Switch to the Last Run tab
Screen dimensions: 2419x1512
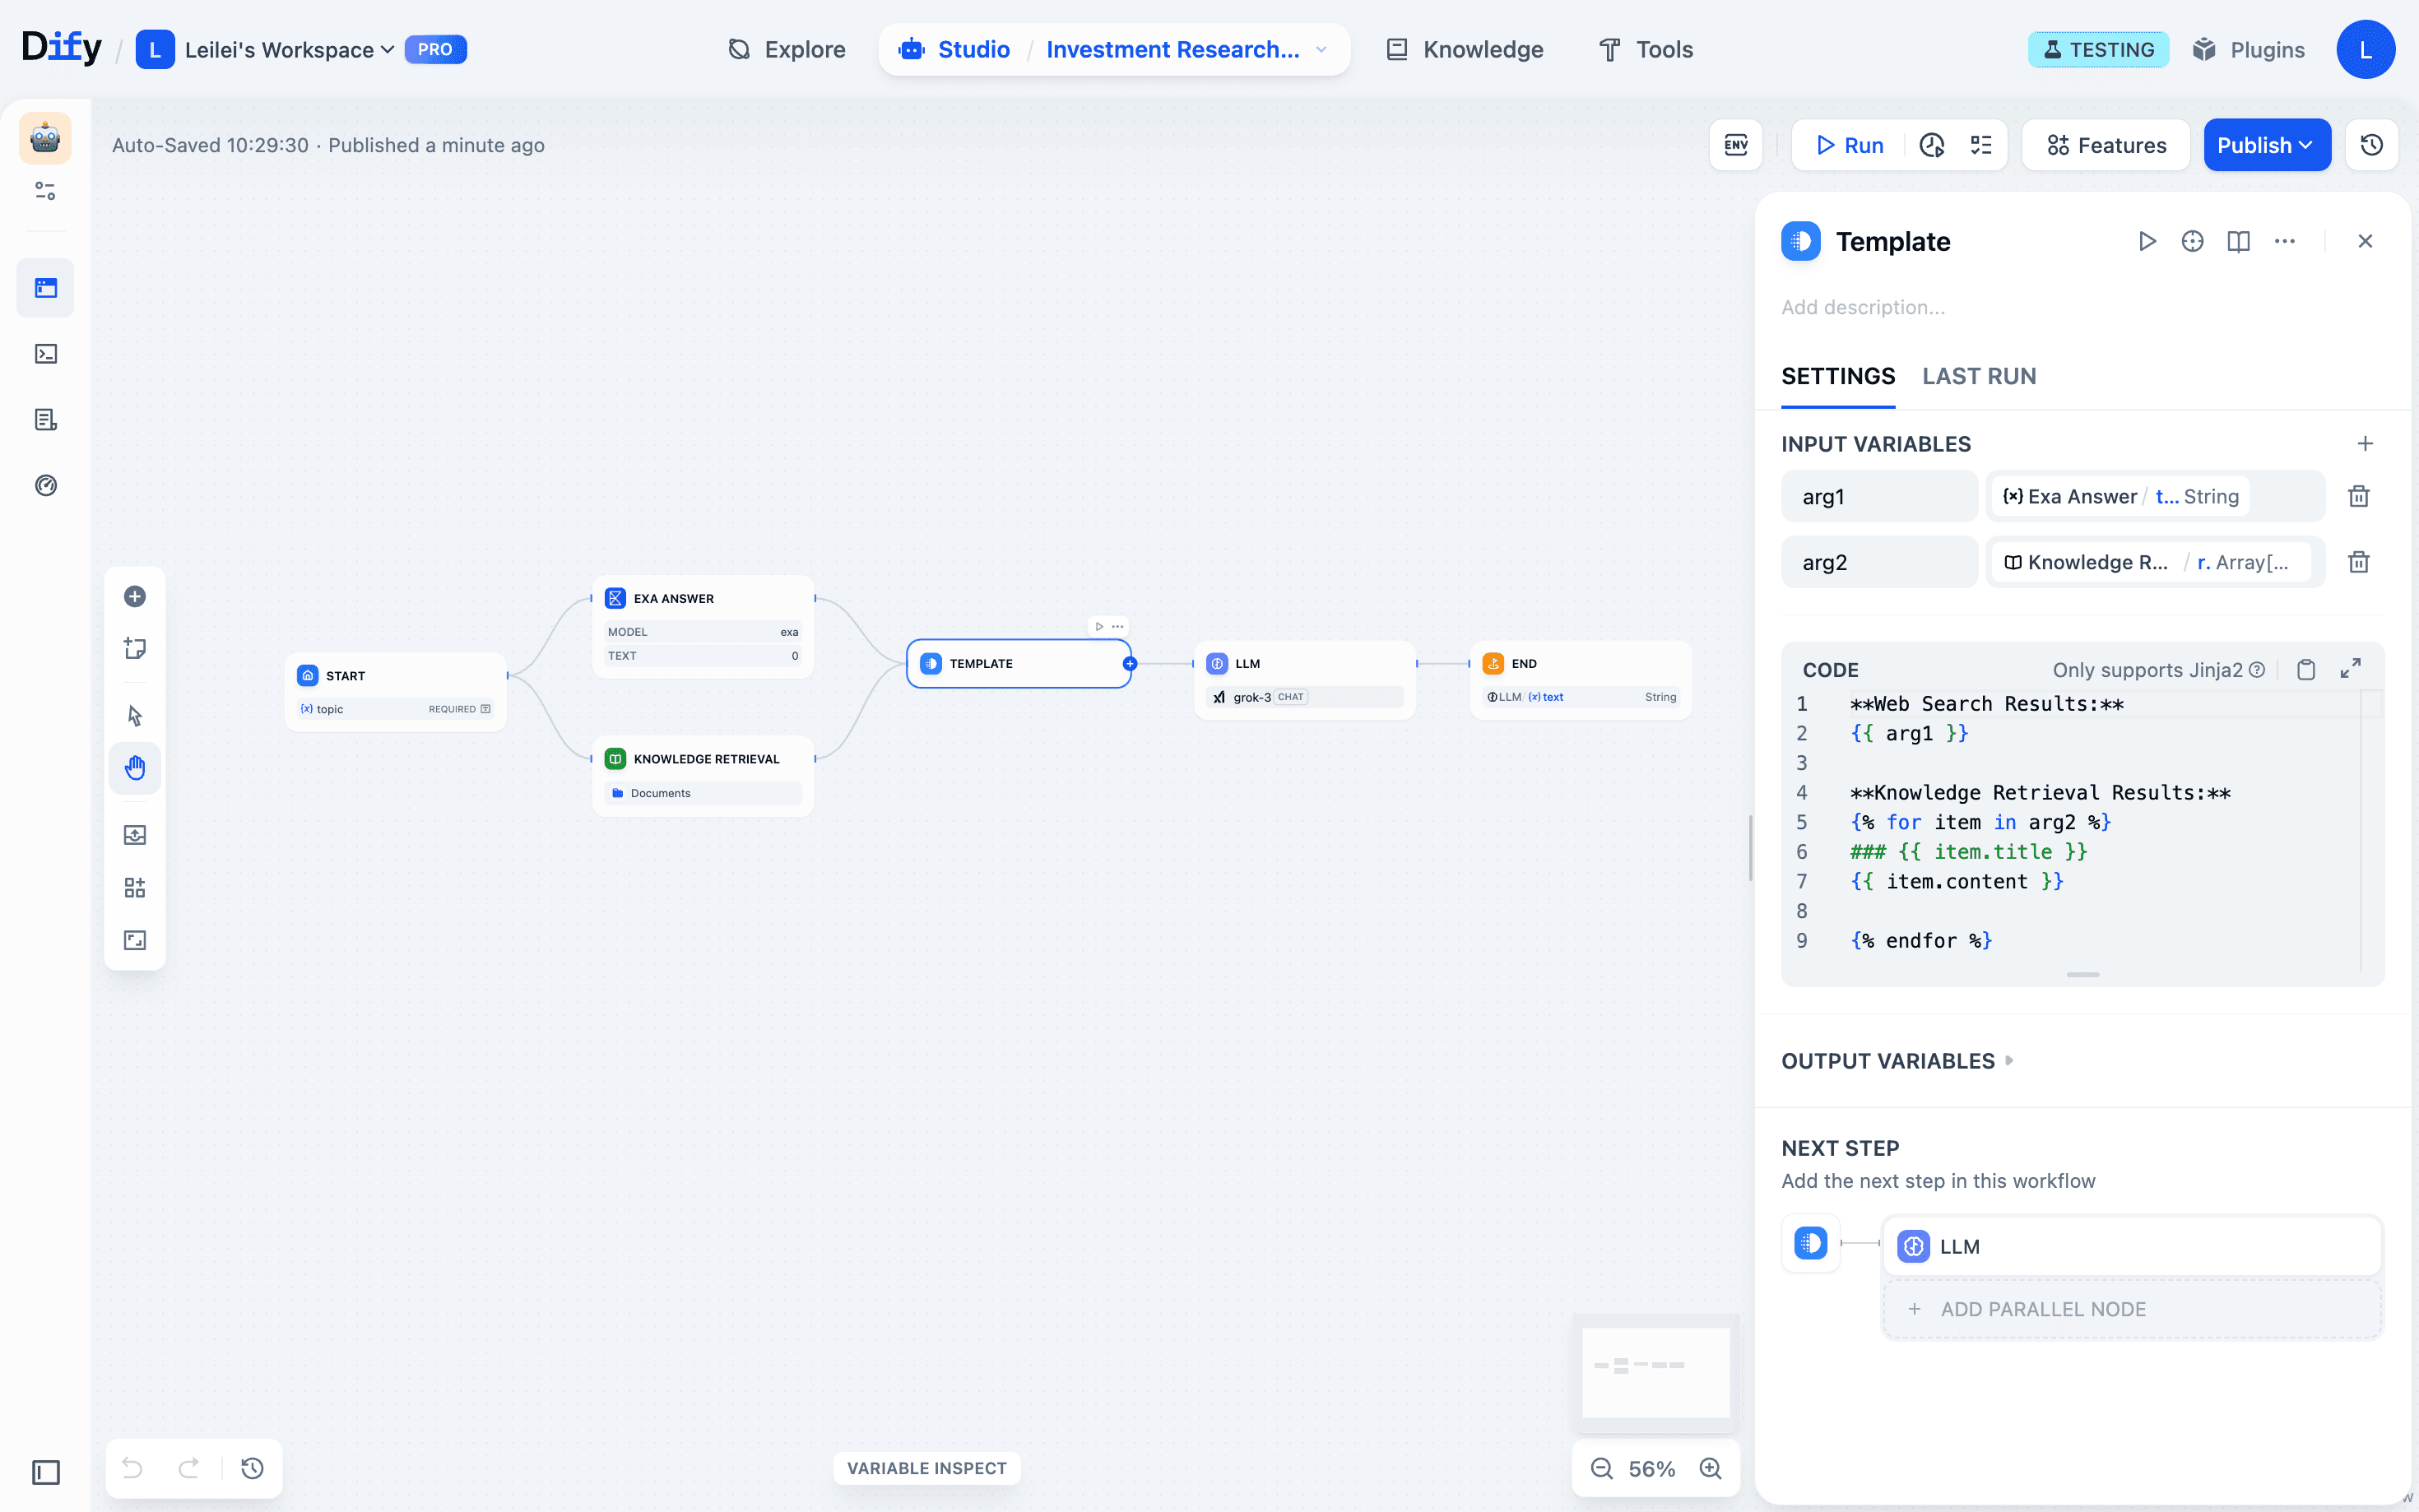[1978, 376]
